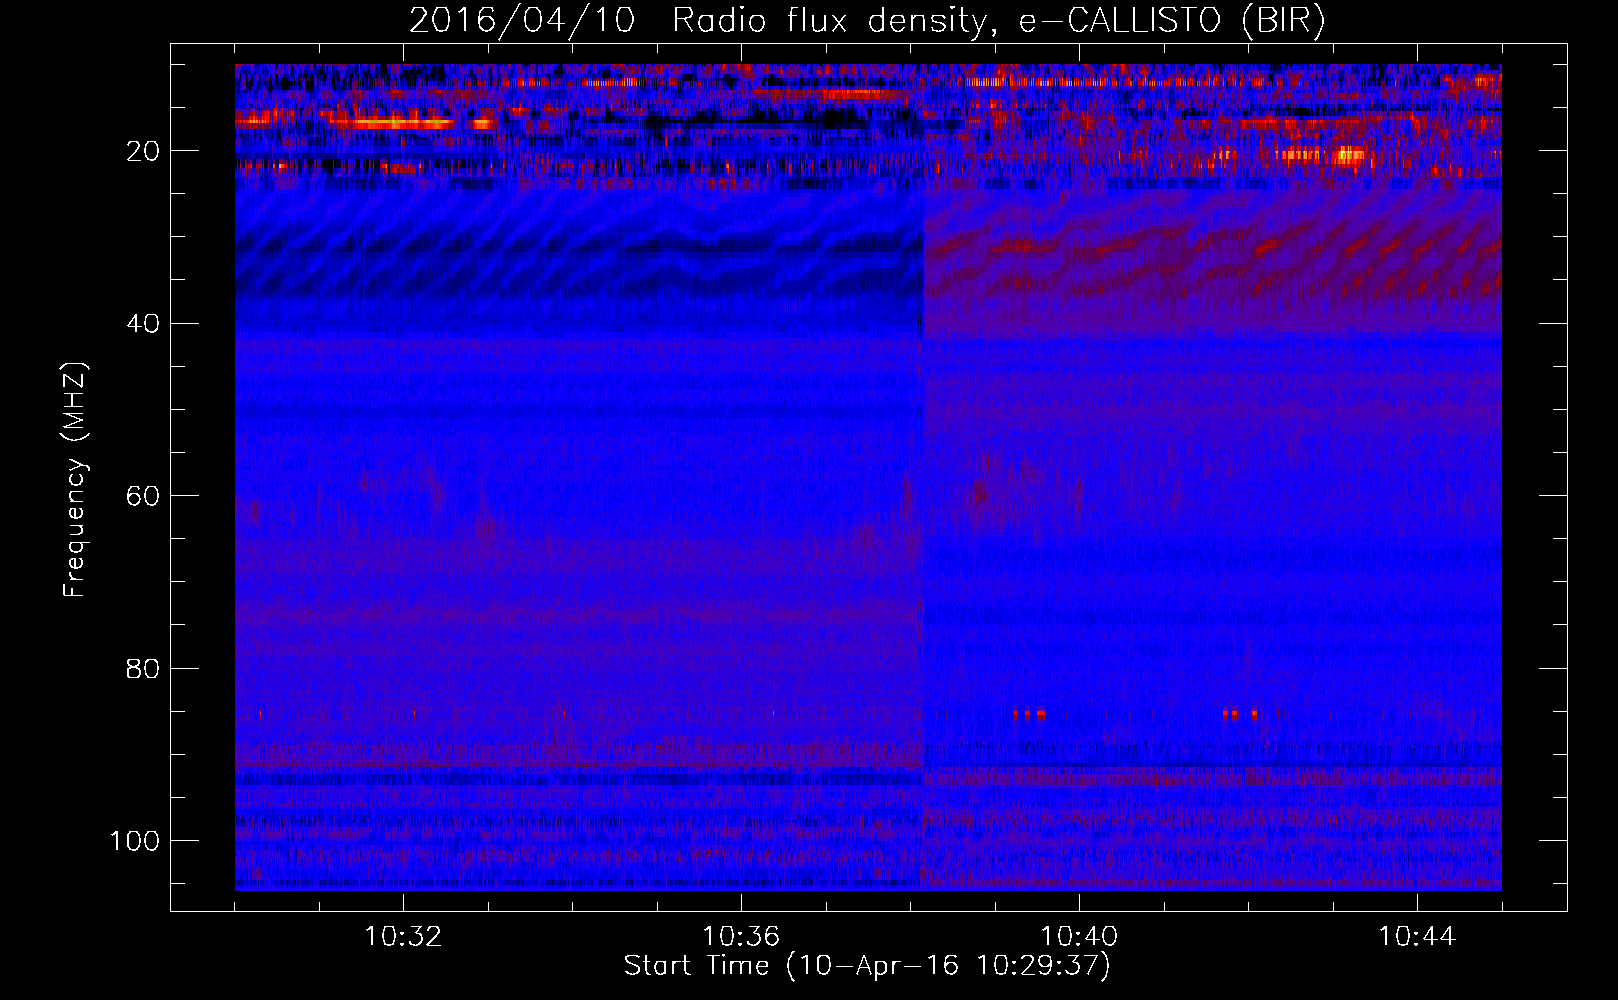Click the date "2016/04/10" in the title
The height and width of the screenshot is (1000, 1618).
pyautogui.click(x=522, y=21)
